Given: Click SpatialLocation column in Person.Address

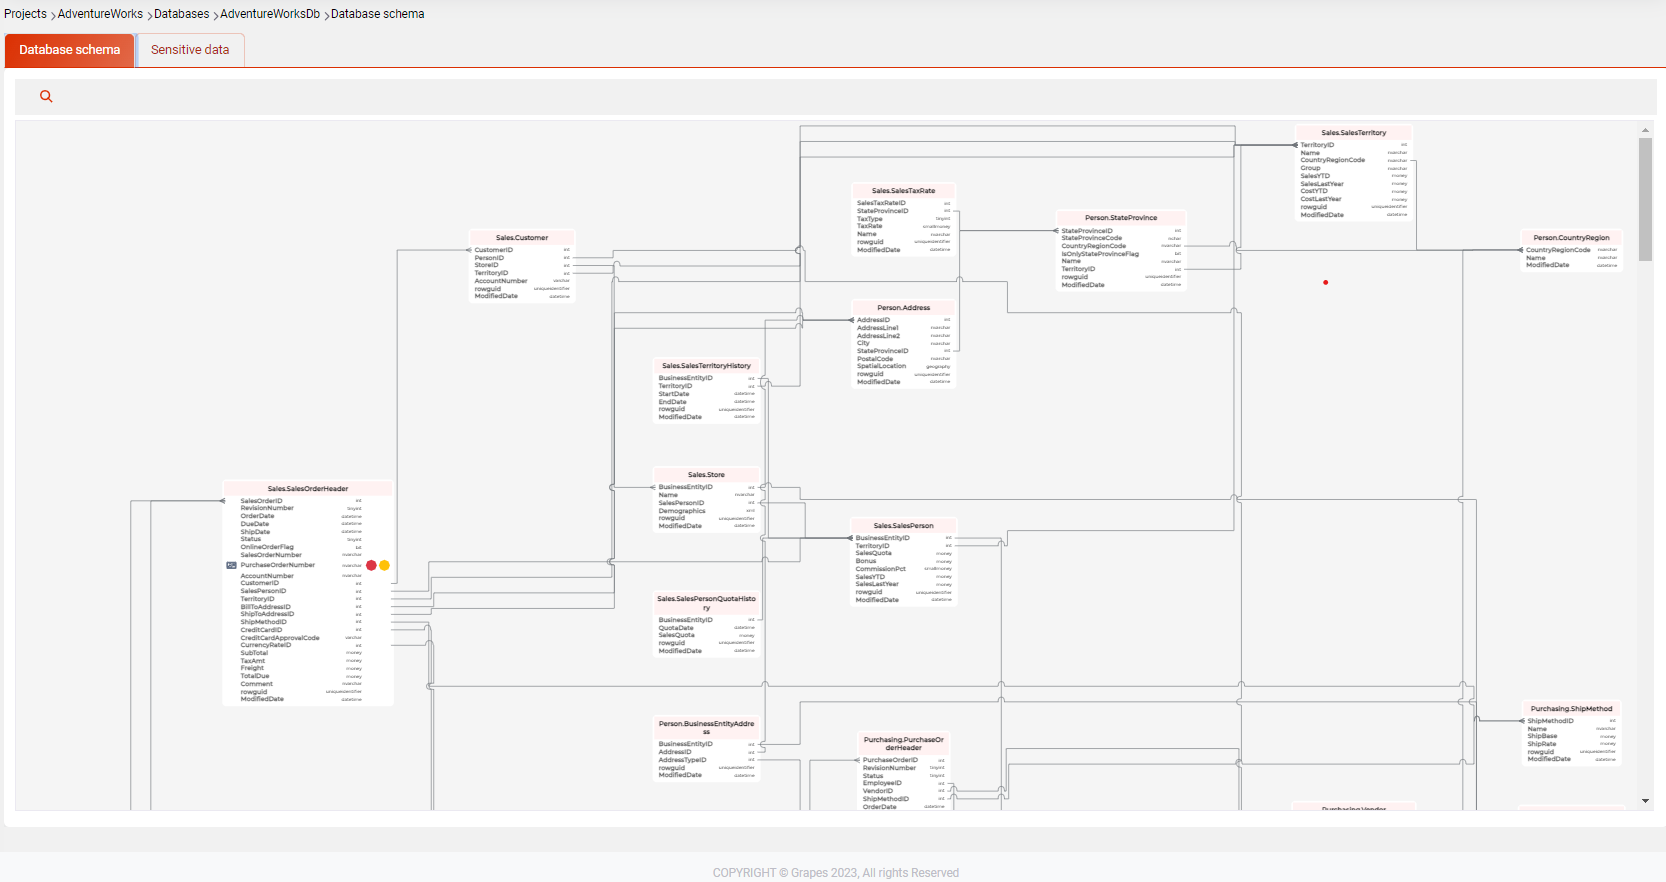Looking at the screenshot, I should pyautogui.click(x=881, y=366).
